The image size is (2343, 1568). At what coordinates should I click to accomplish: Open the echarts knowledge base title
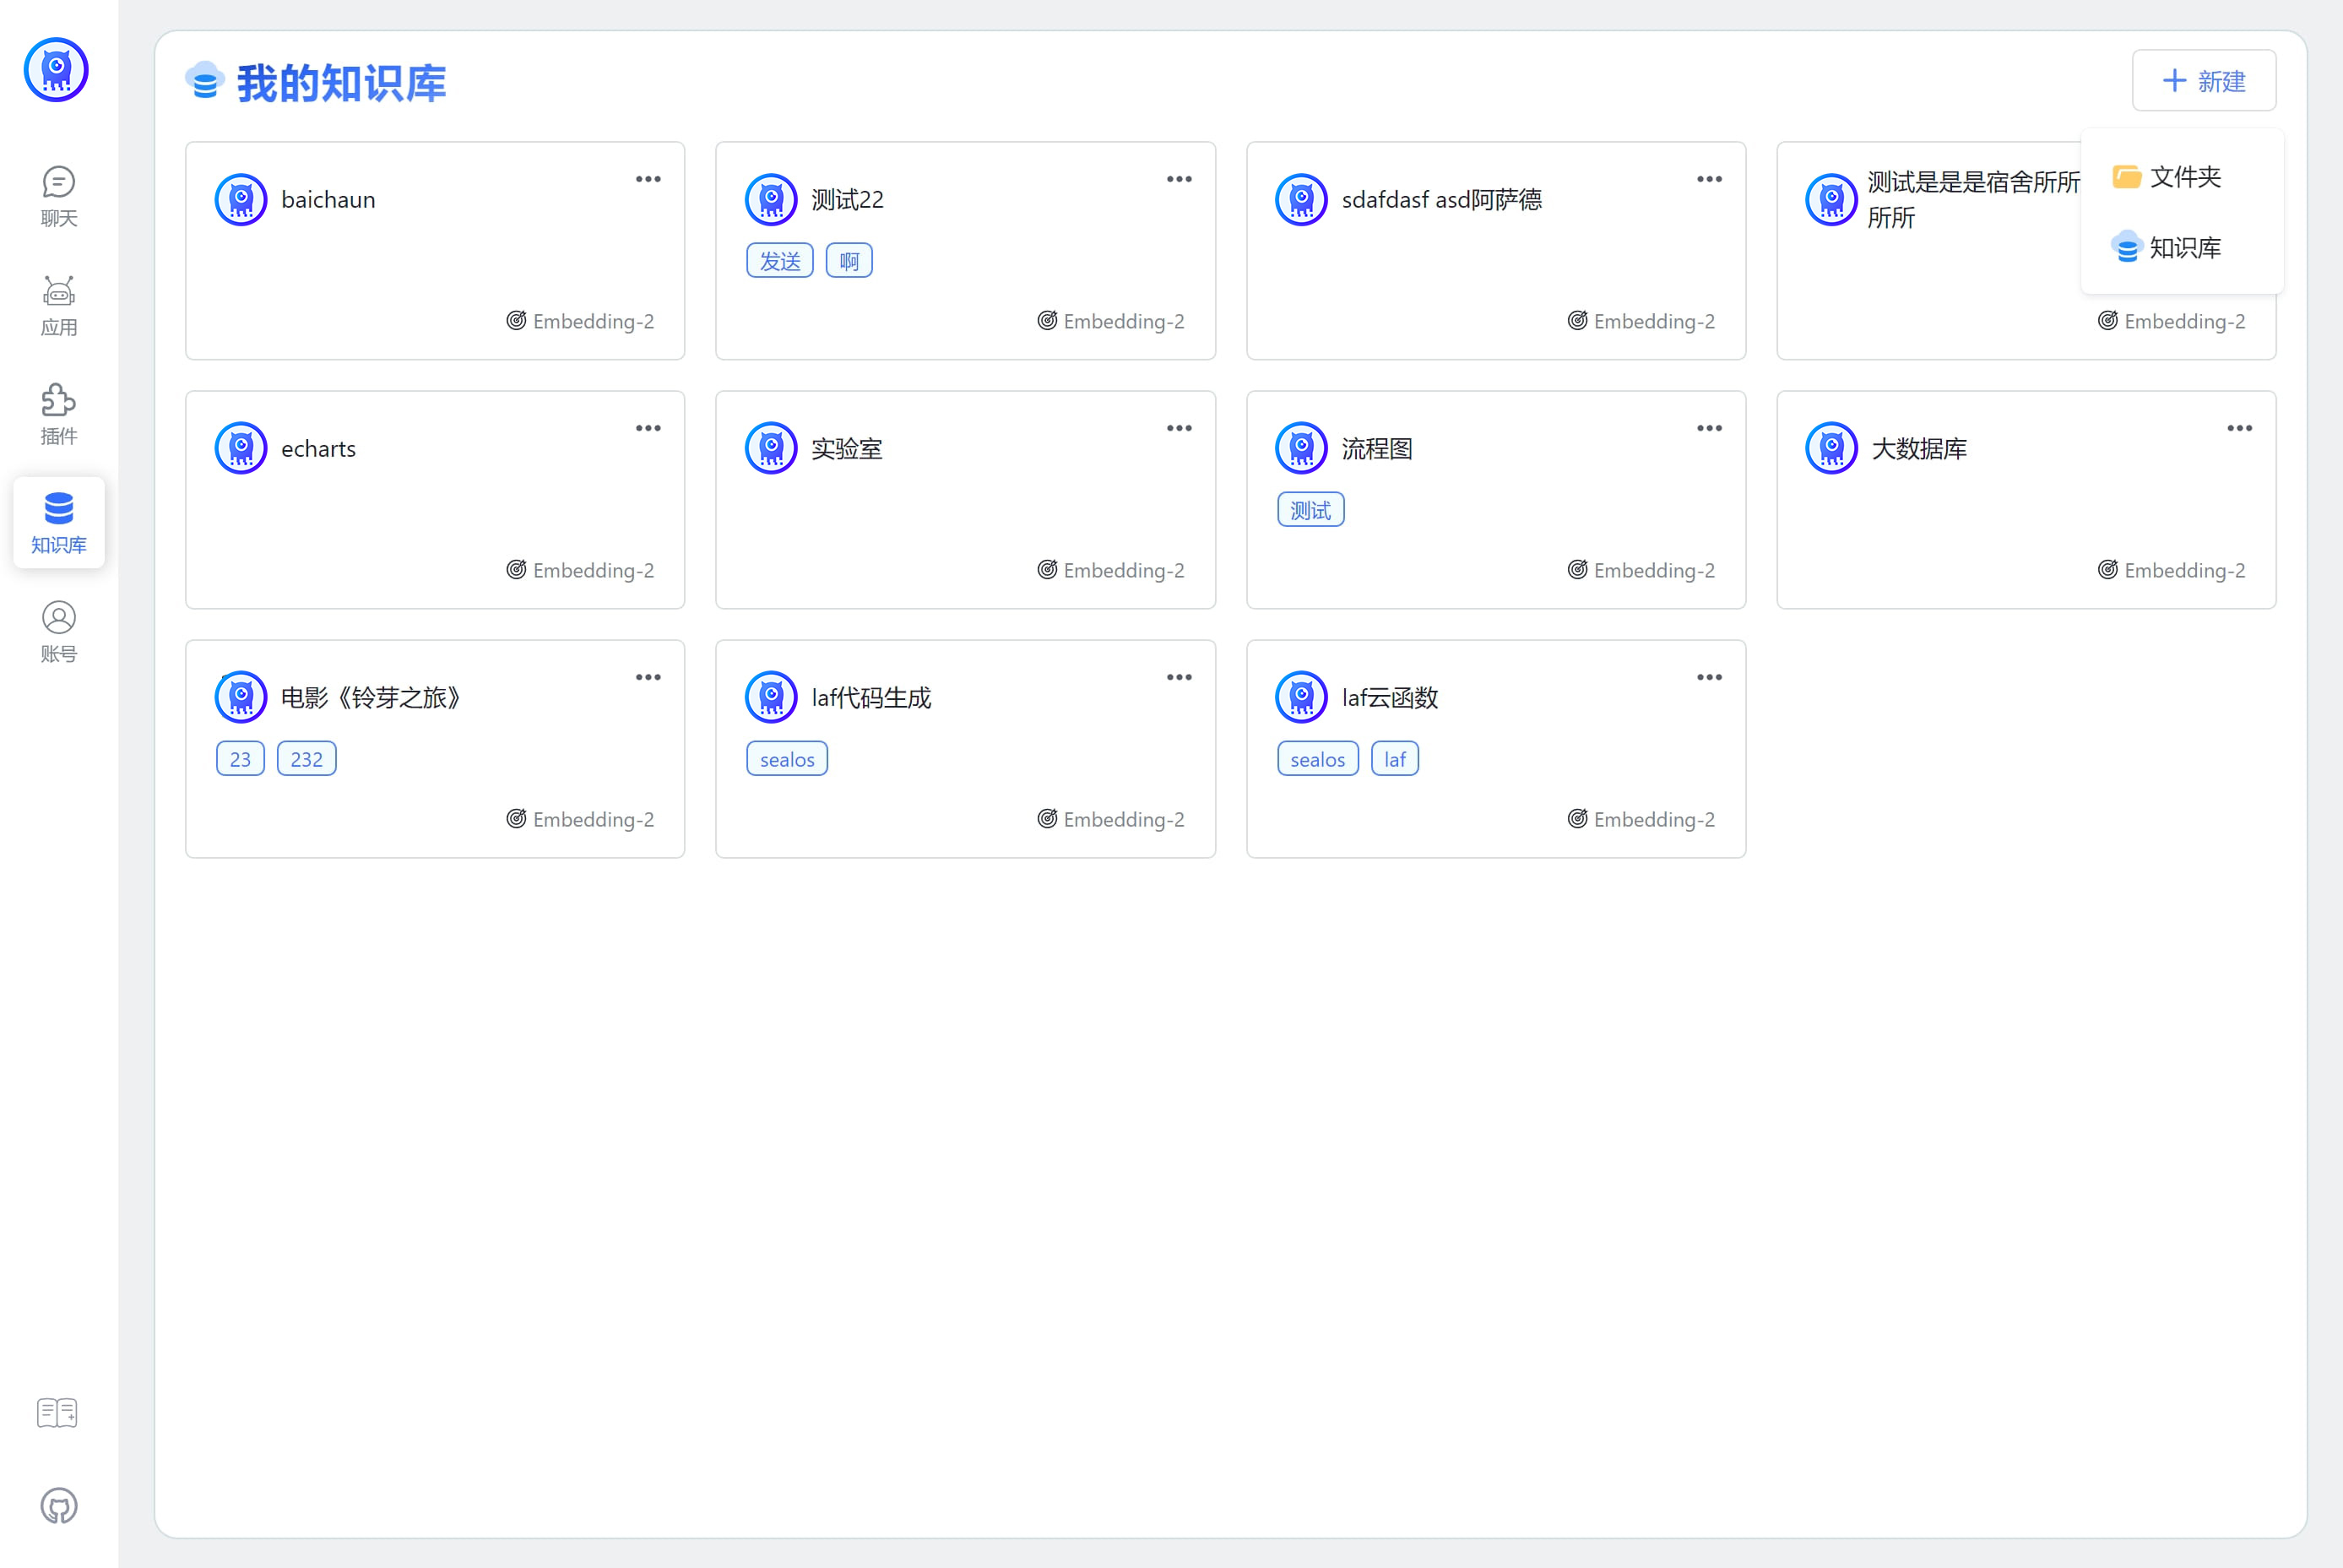coord(318,449)
